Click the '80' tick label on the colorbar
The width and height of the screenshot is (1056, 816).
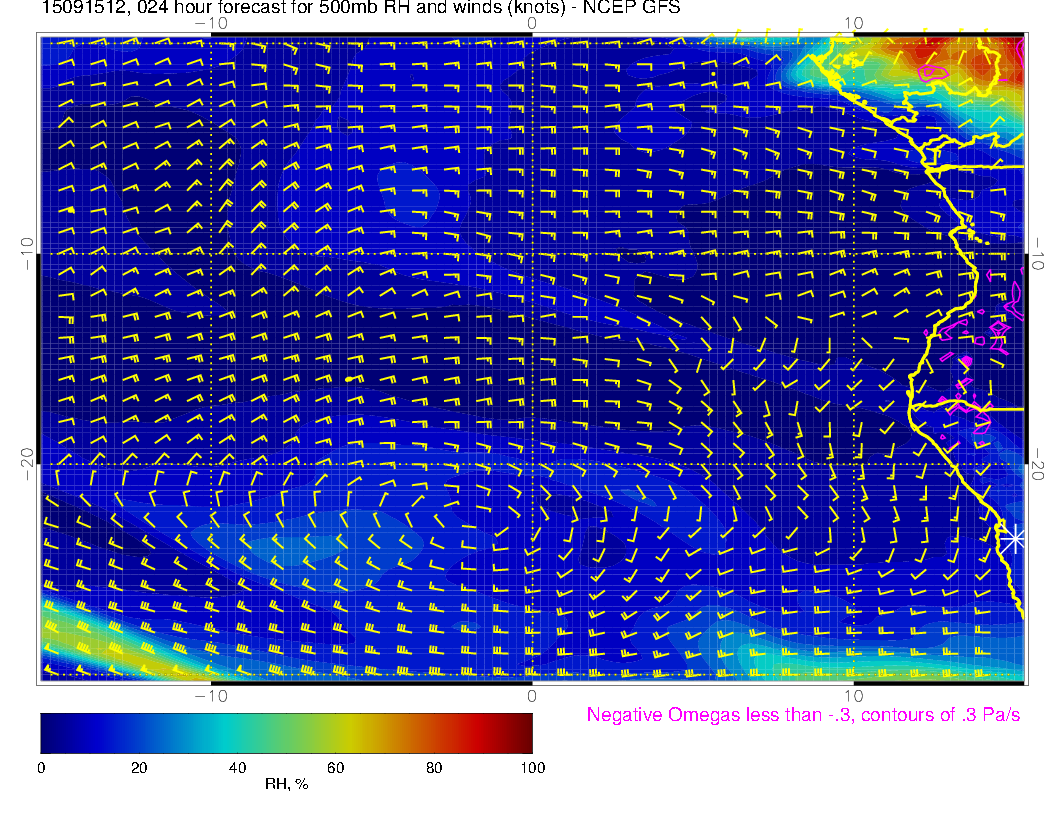(x=434, y=768)
